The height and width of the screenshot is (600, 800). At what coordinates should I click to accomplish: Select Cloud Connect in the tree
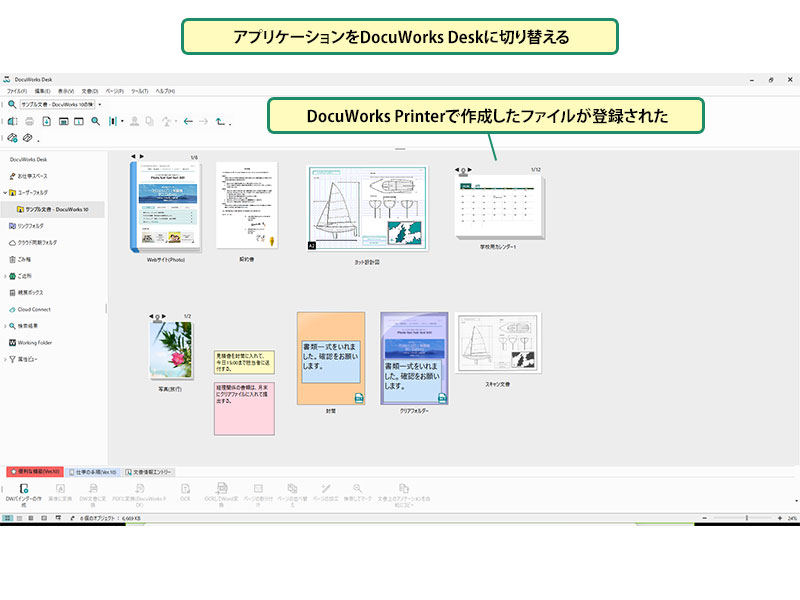point(30,309)
